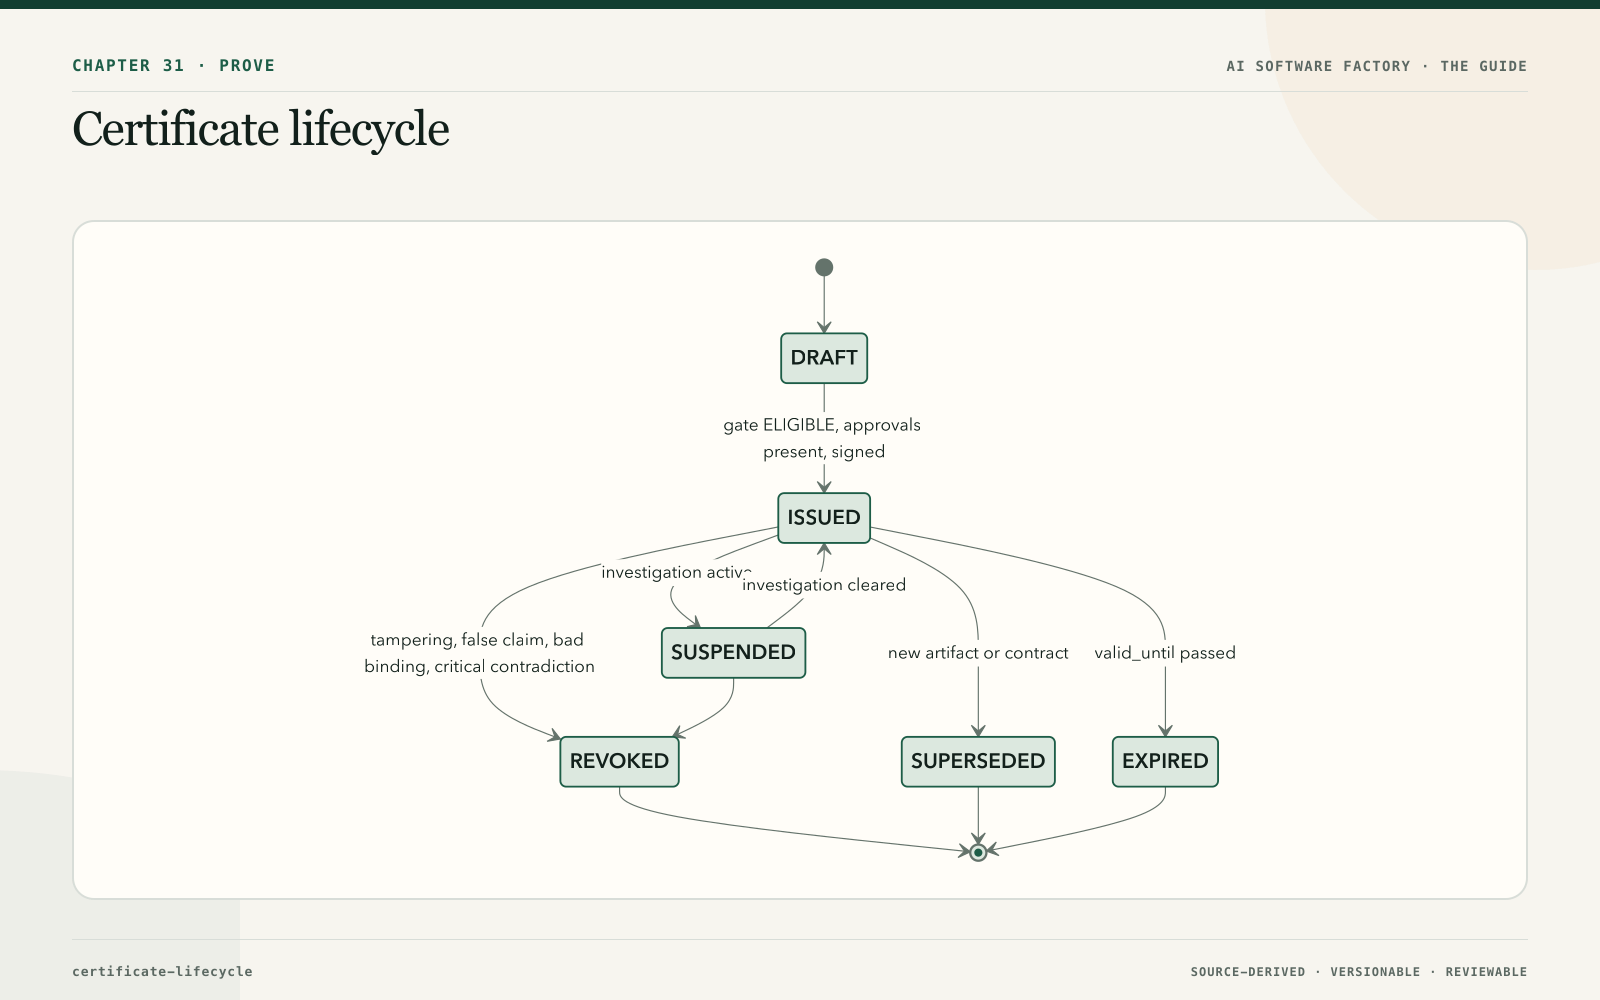Click 'SOURCE-DERIVED · VERSIONABLE · REVIEWABLE' footer text

1359,972
